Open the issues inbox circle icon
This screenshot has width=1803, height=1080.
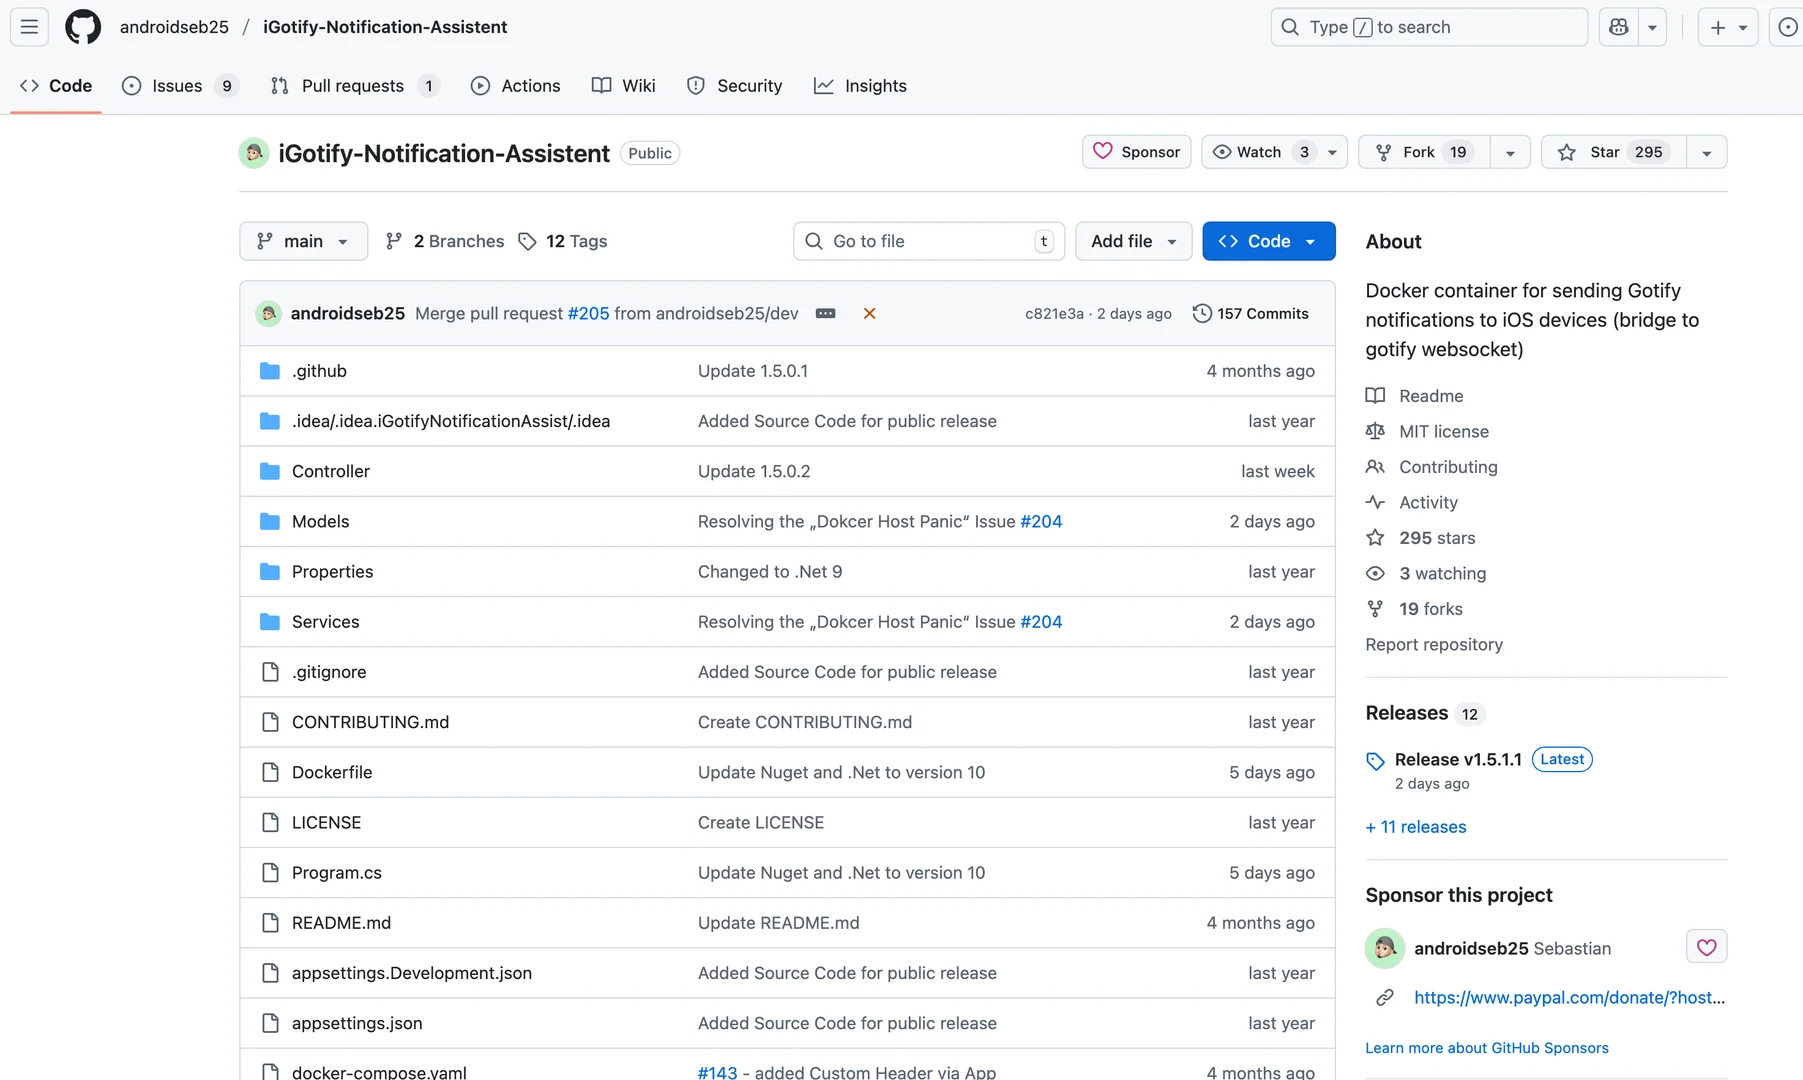(x=1787, y=27)
